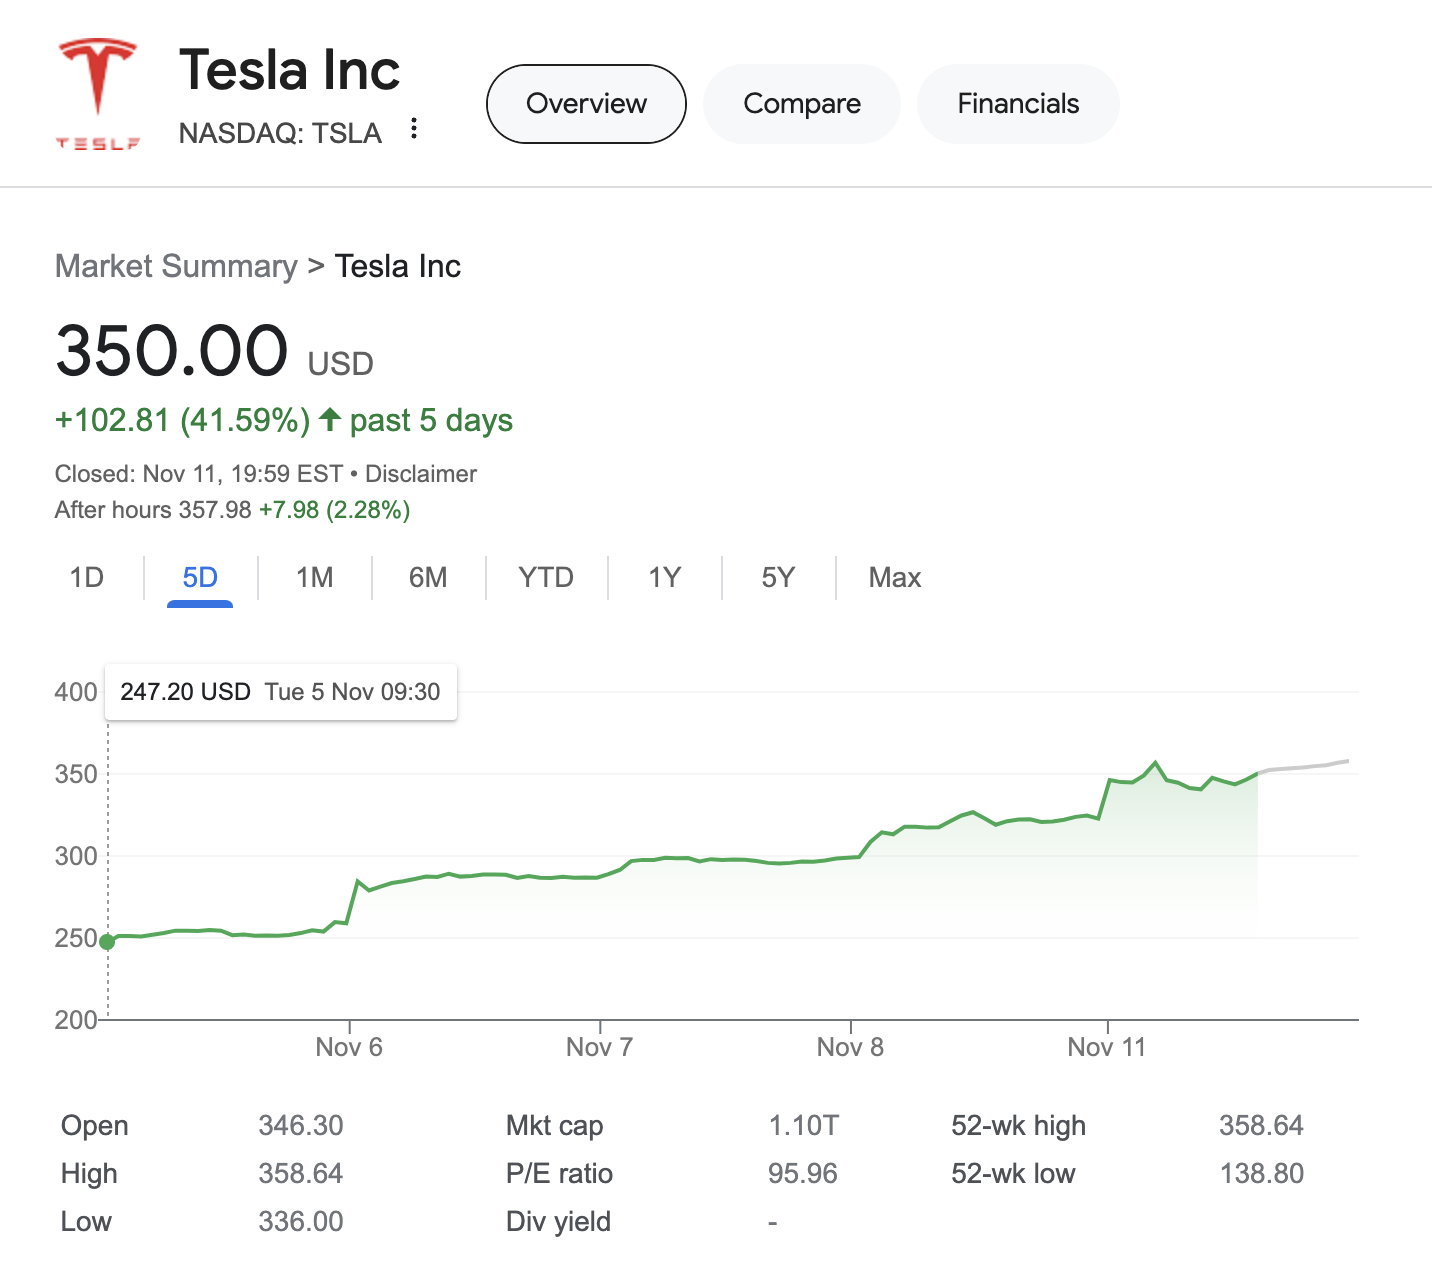Open the three-dot more options menu
The width and height of the screenshot is (1432, 1276).
pos(414,129)
